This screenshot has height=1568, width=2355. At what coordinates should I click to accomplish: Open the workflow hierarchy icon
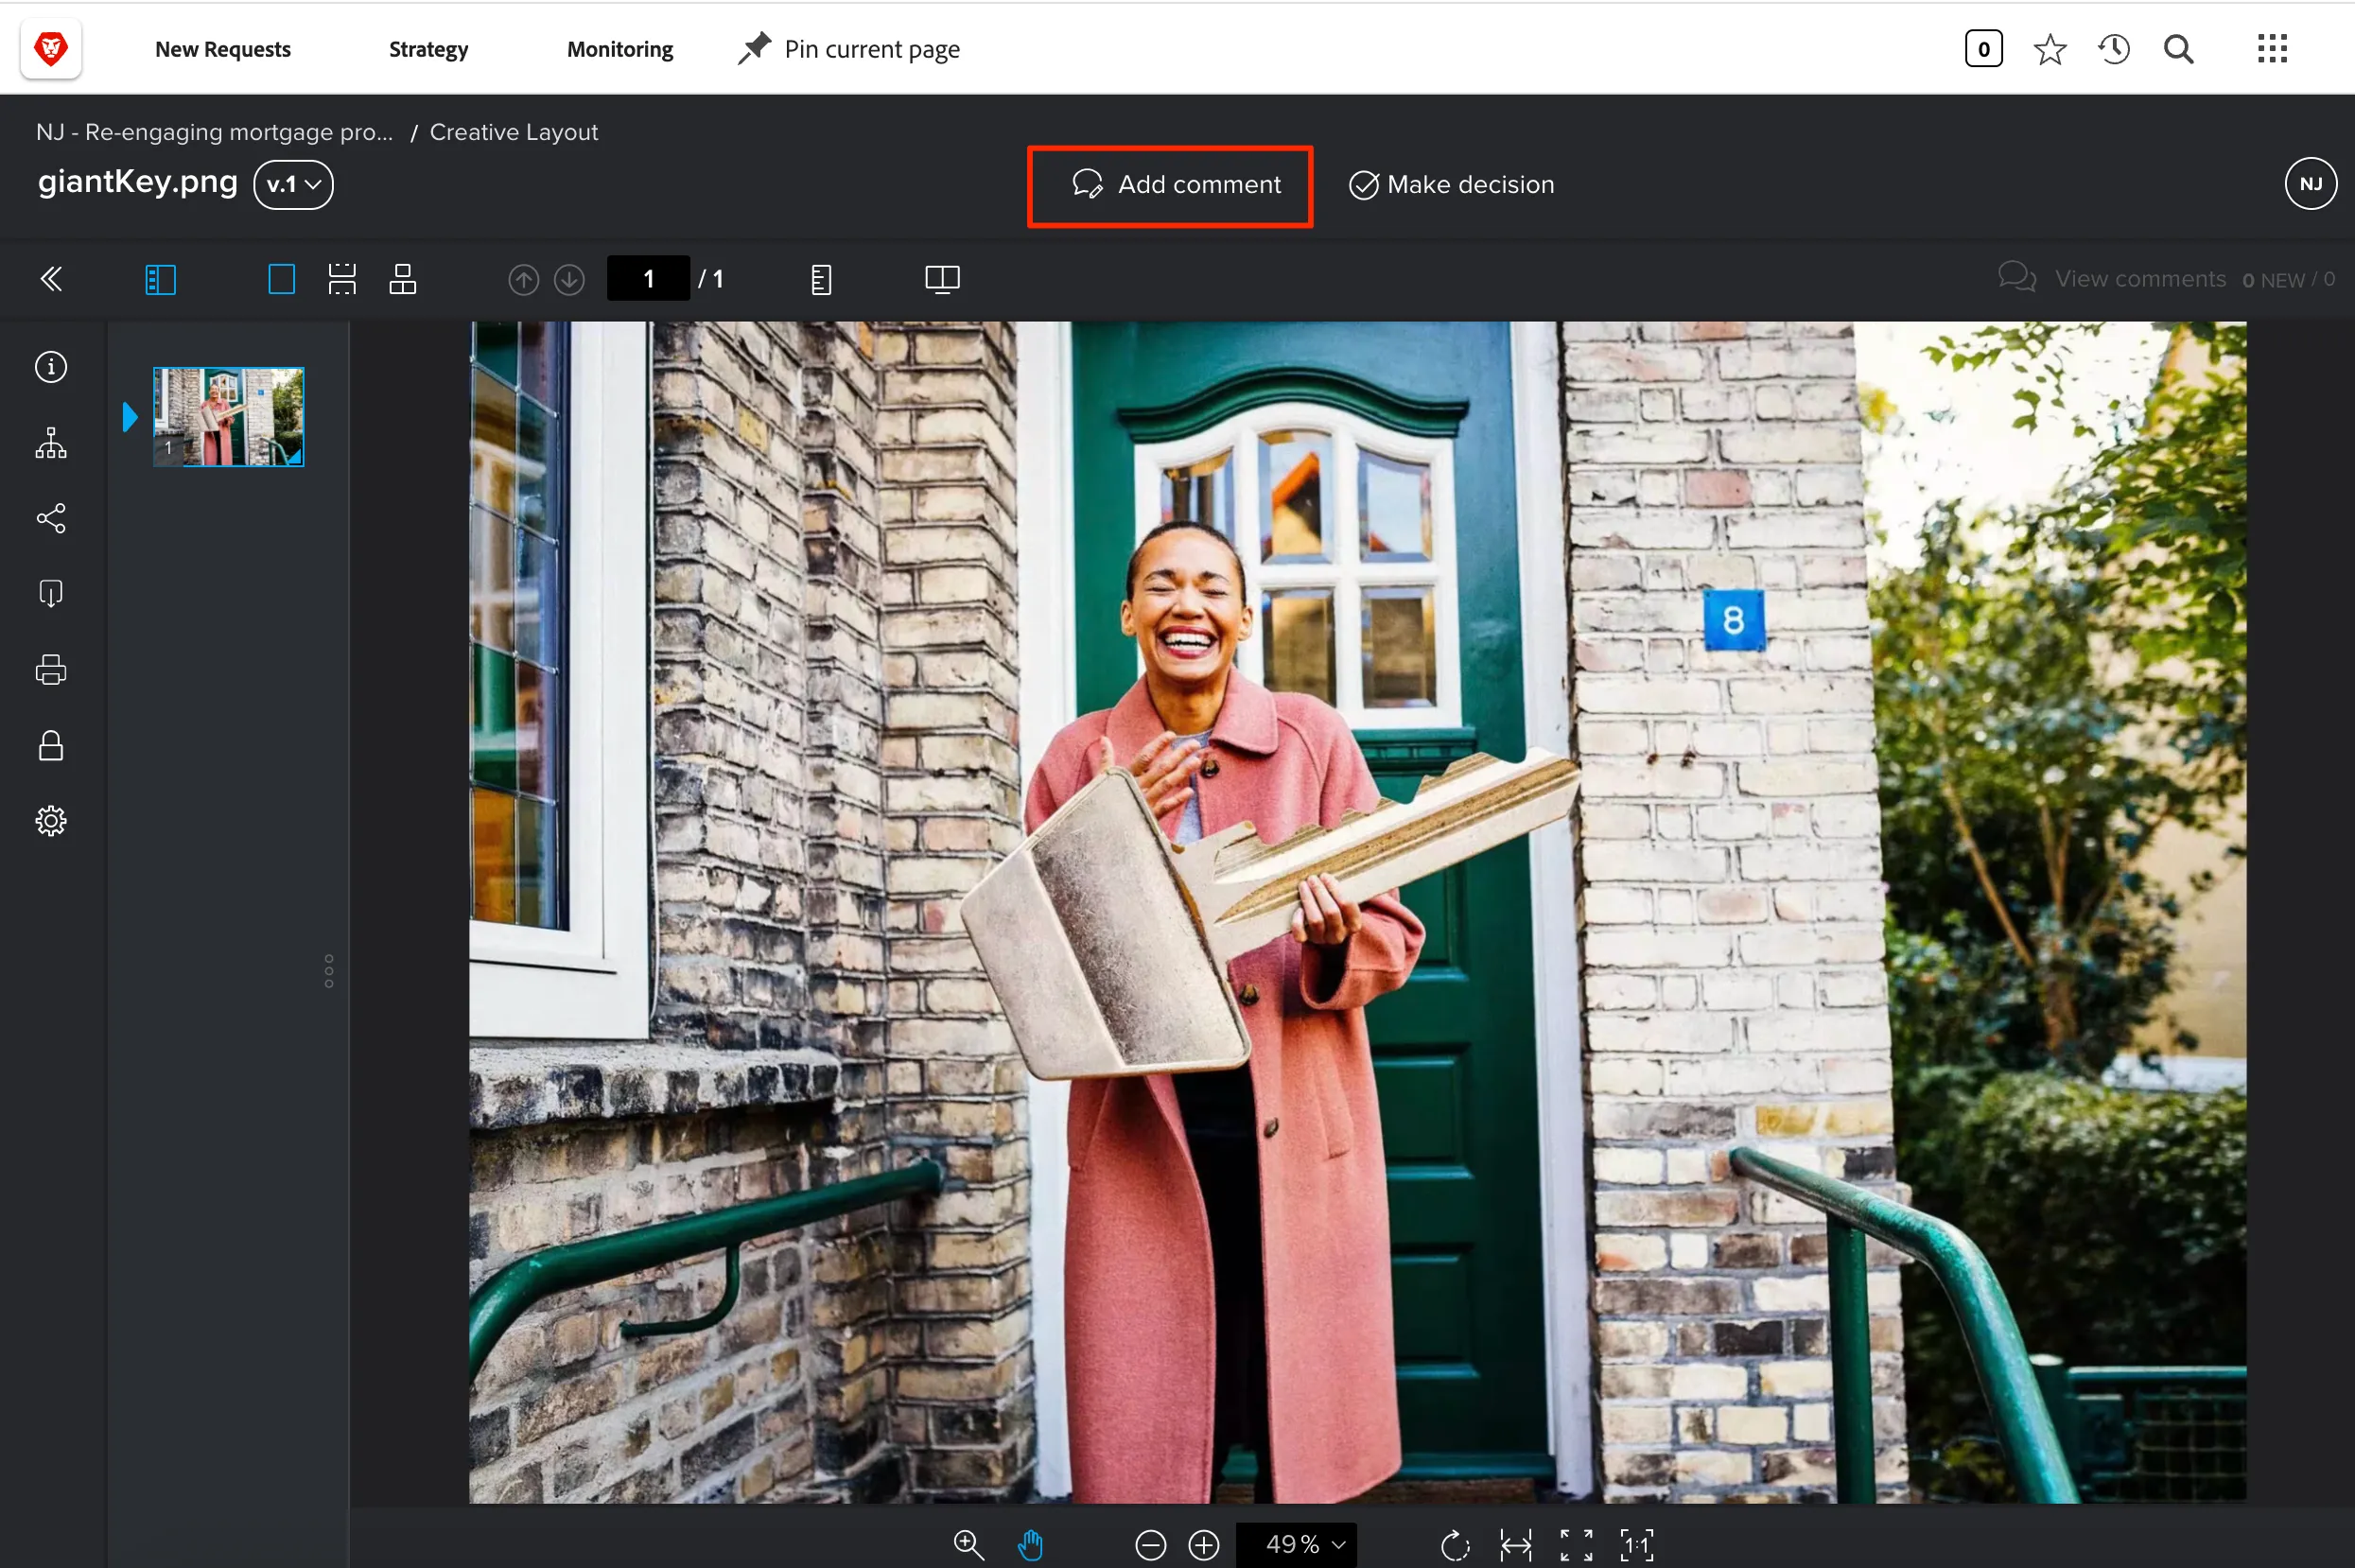pos(51,443)
